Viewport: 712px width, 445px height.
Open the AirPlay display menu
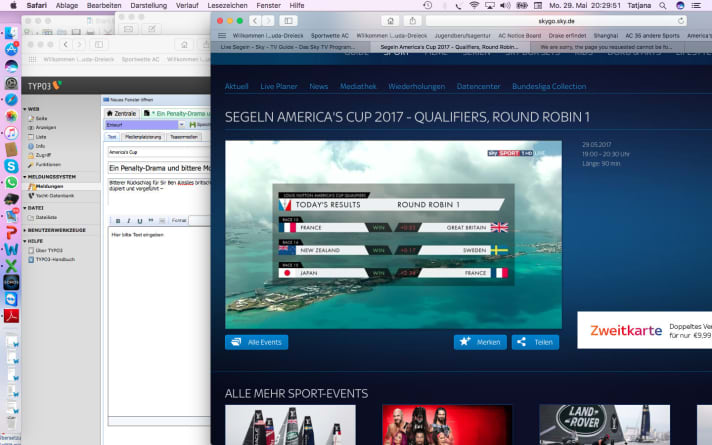490,5
